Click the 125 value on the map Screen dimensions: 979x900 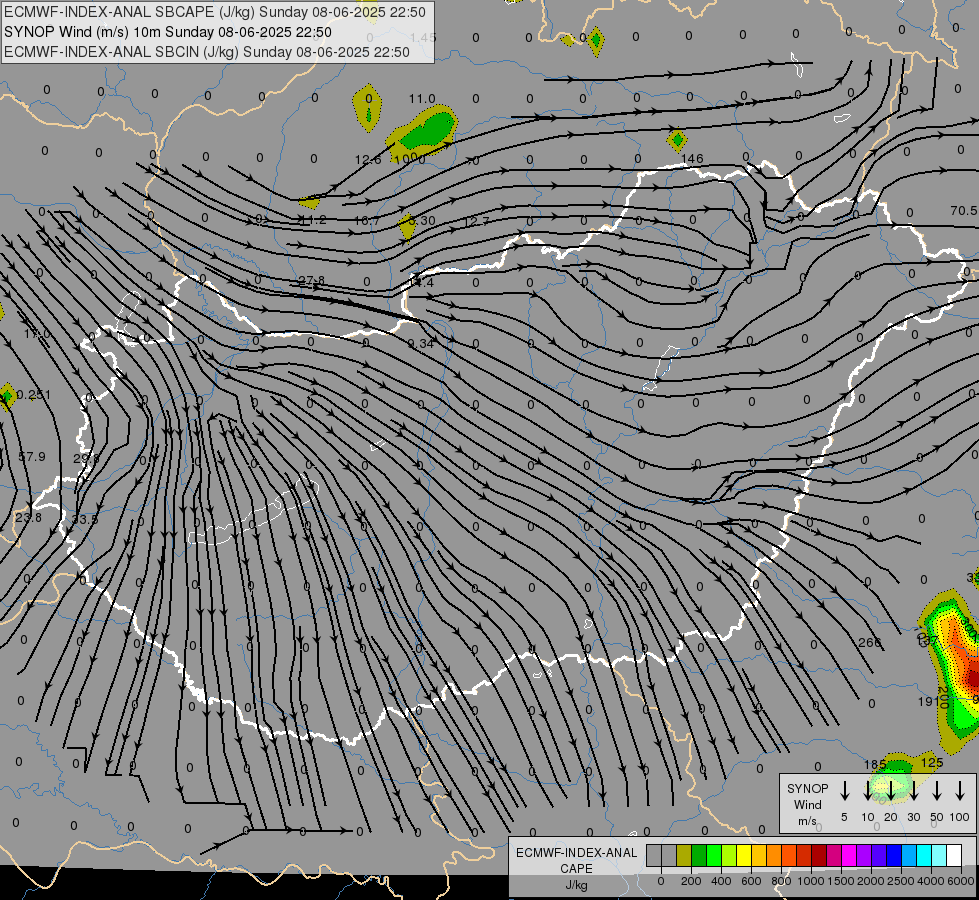coord(932,762)
